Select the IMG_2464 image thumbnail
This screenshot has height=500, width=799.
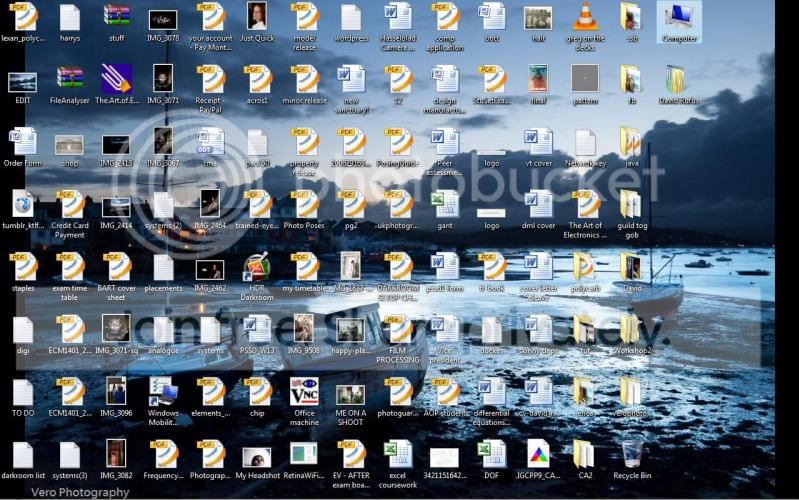point(210,203)
